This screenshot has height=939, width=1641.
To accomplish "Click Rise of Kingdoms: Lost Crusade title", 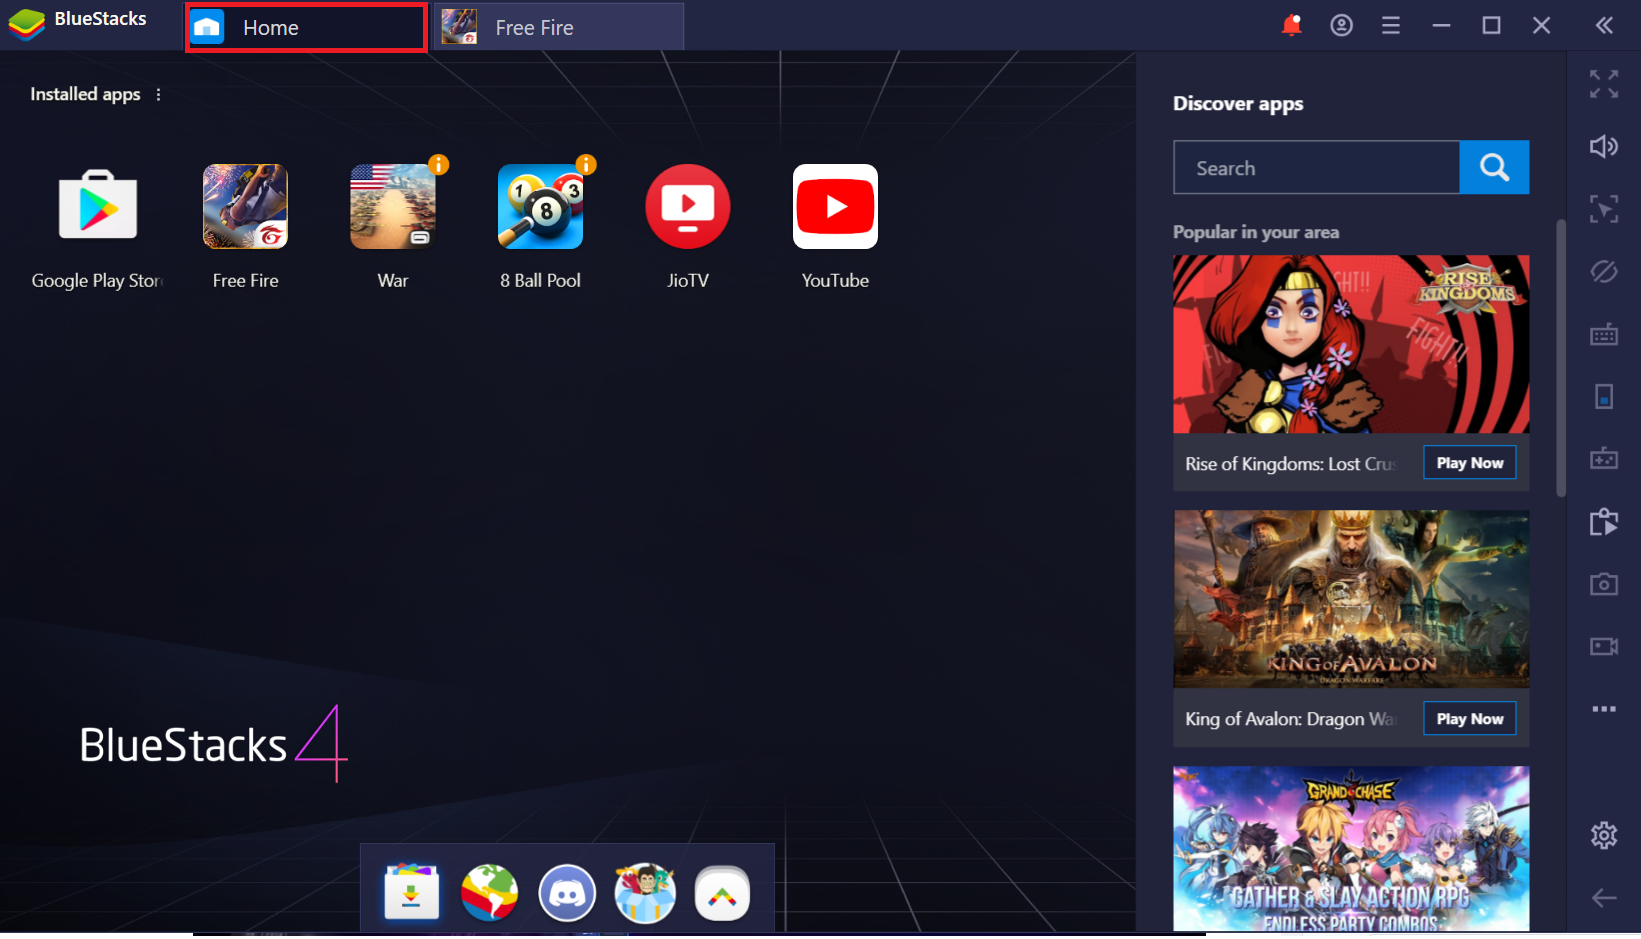I will click(1290, 464).
